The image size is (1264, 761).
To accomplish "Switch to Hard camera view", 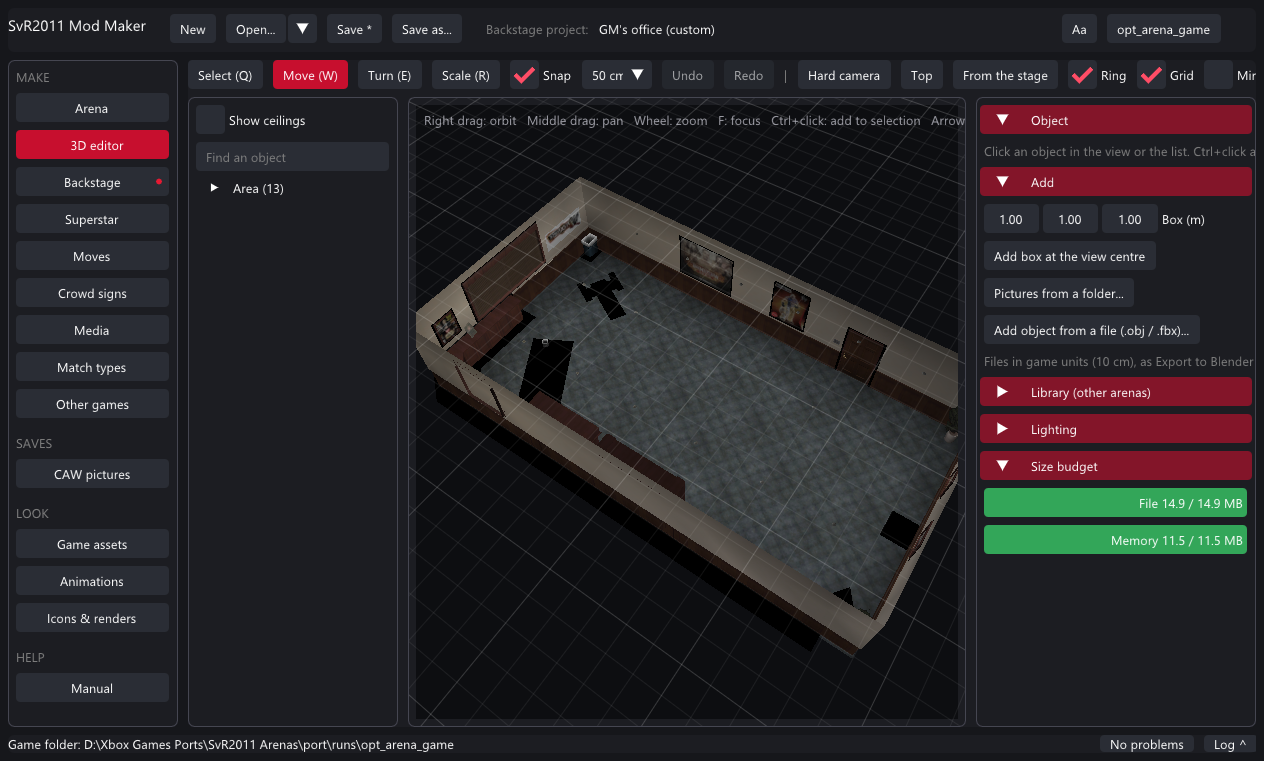I will (844, 75).
